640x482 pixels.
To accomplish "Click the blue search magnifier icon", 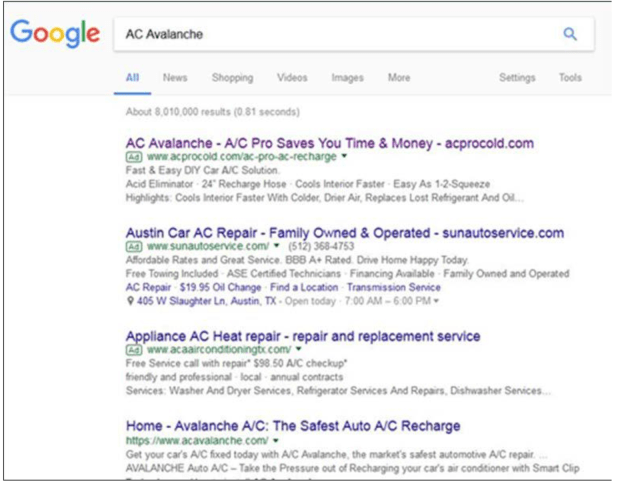I will (x=570, y=34).
